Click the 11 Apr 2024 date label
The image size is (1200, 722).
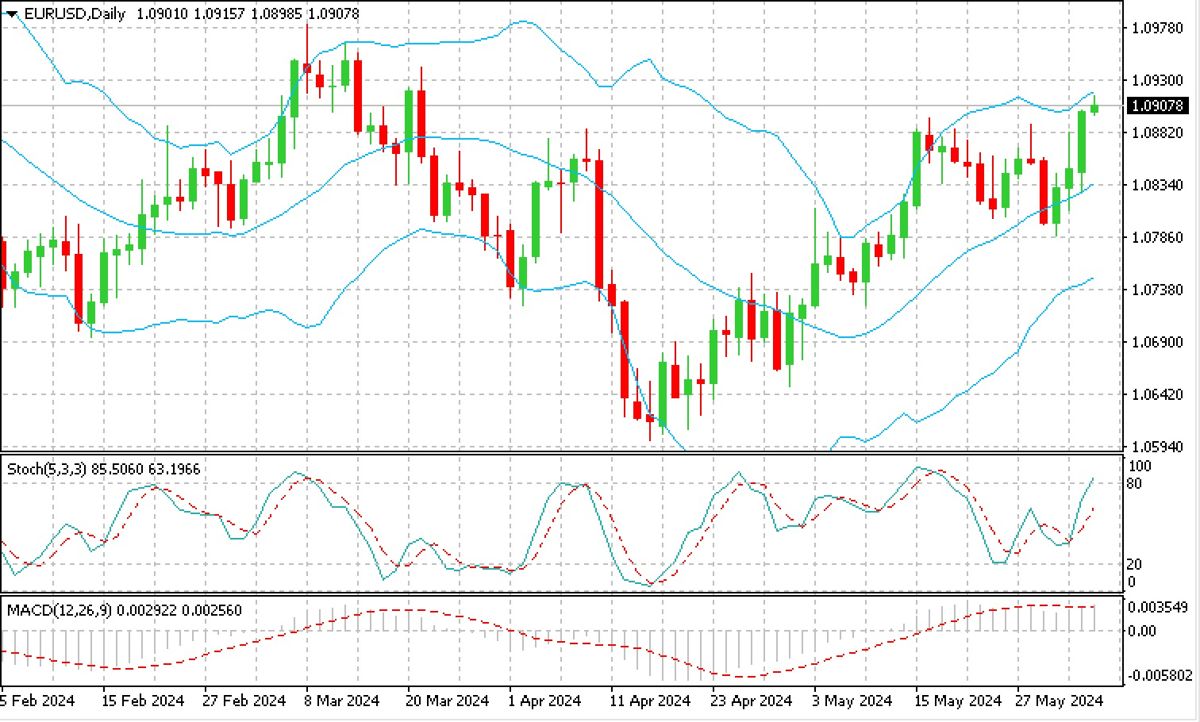point(650,699)
